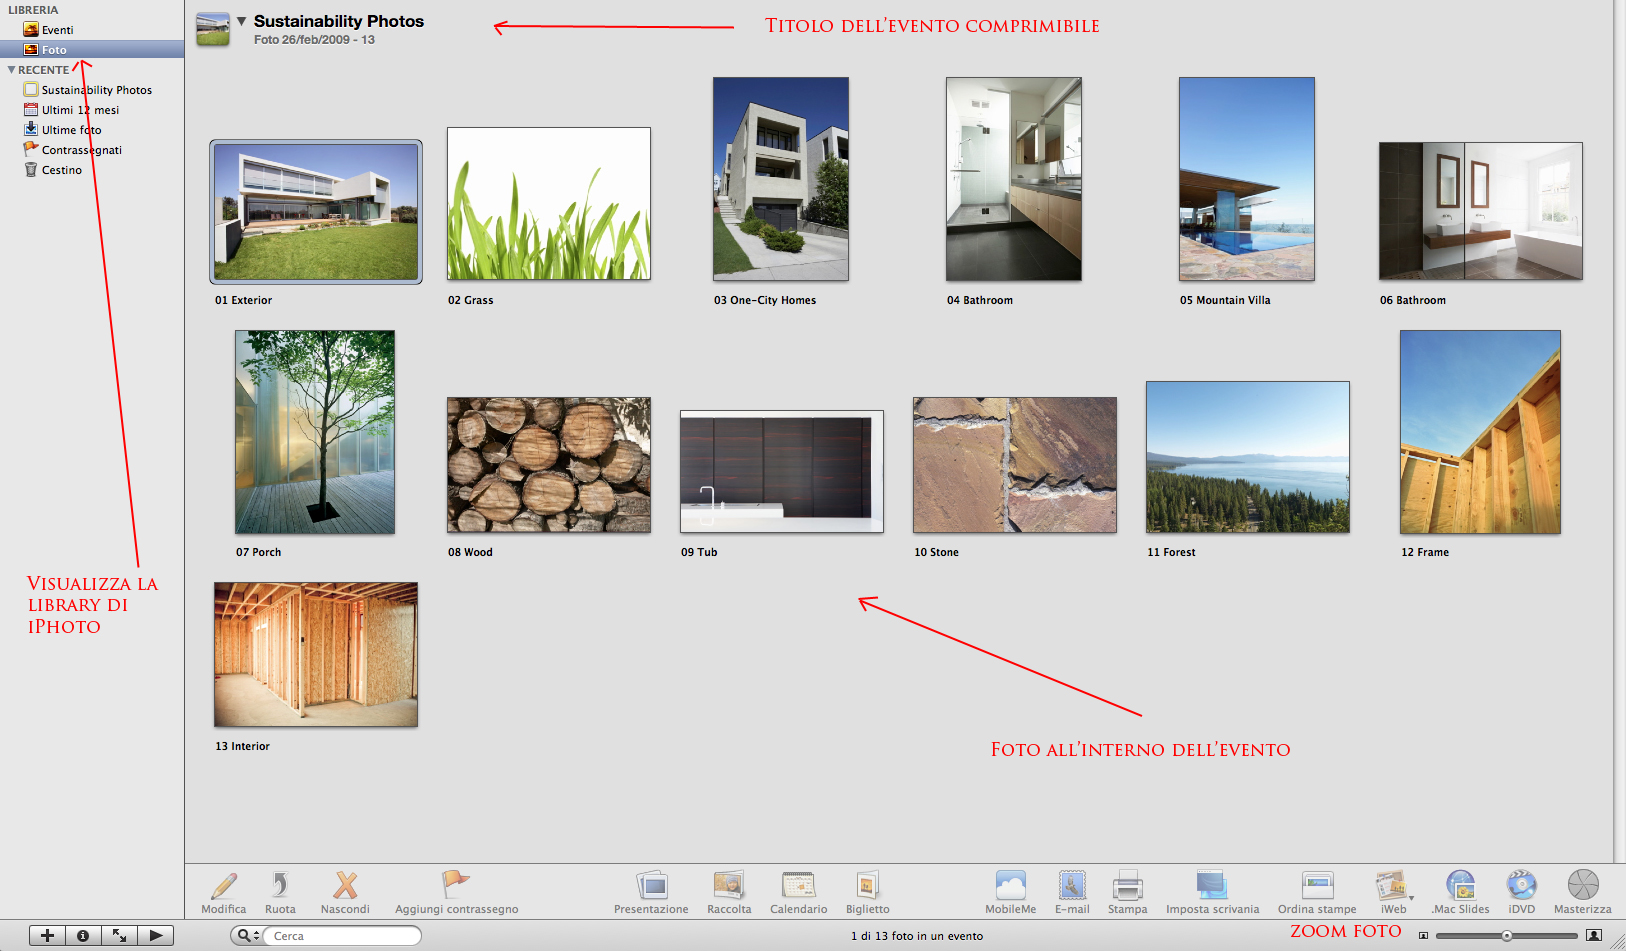Viewport: 1626px width, 951px height.
Task: Select the 02 Grass photo
Action: (x=549, y=203)
